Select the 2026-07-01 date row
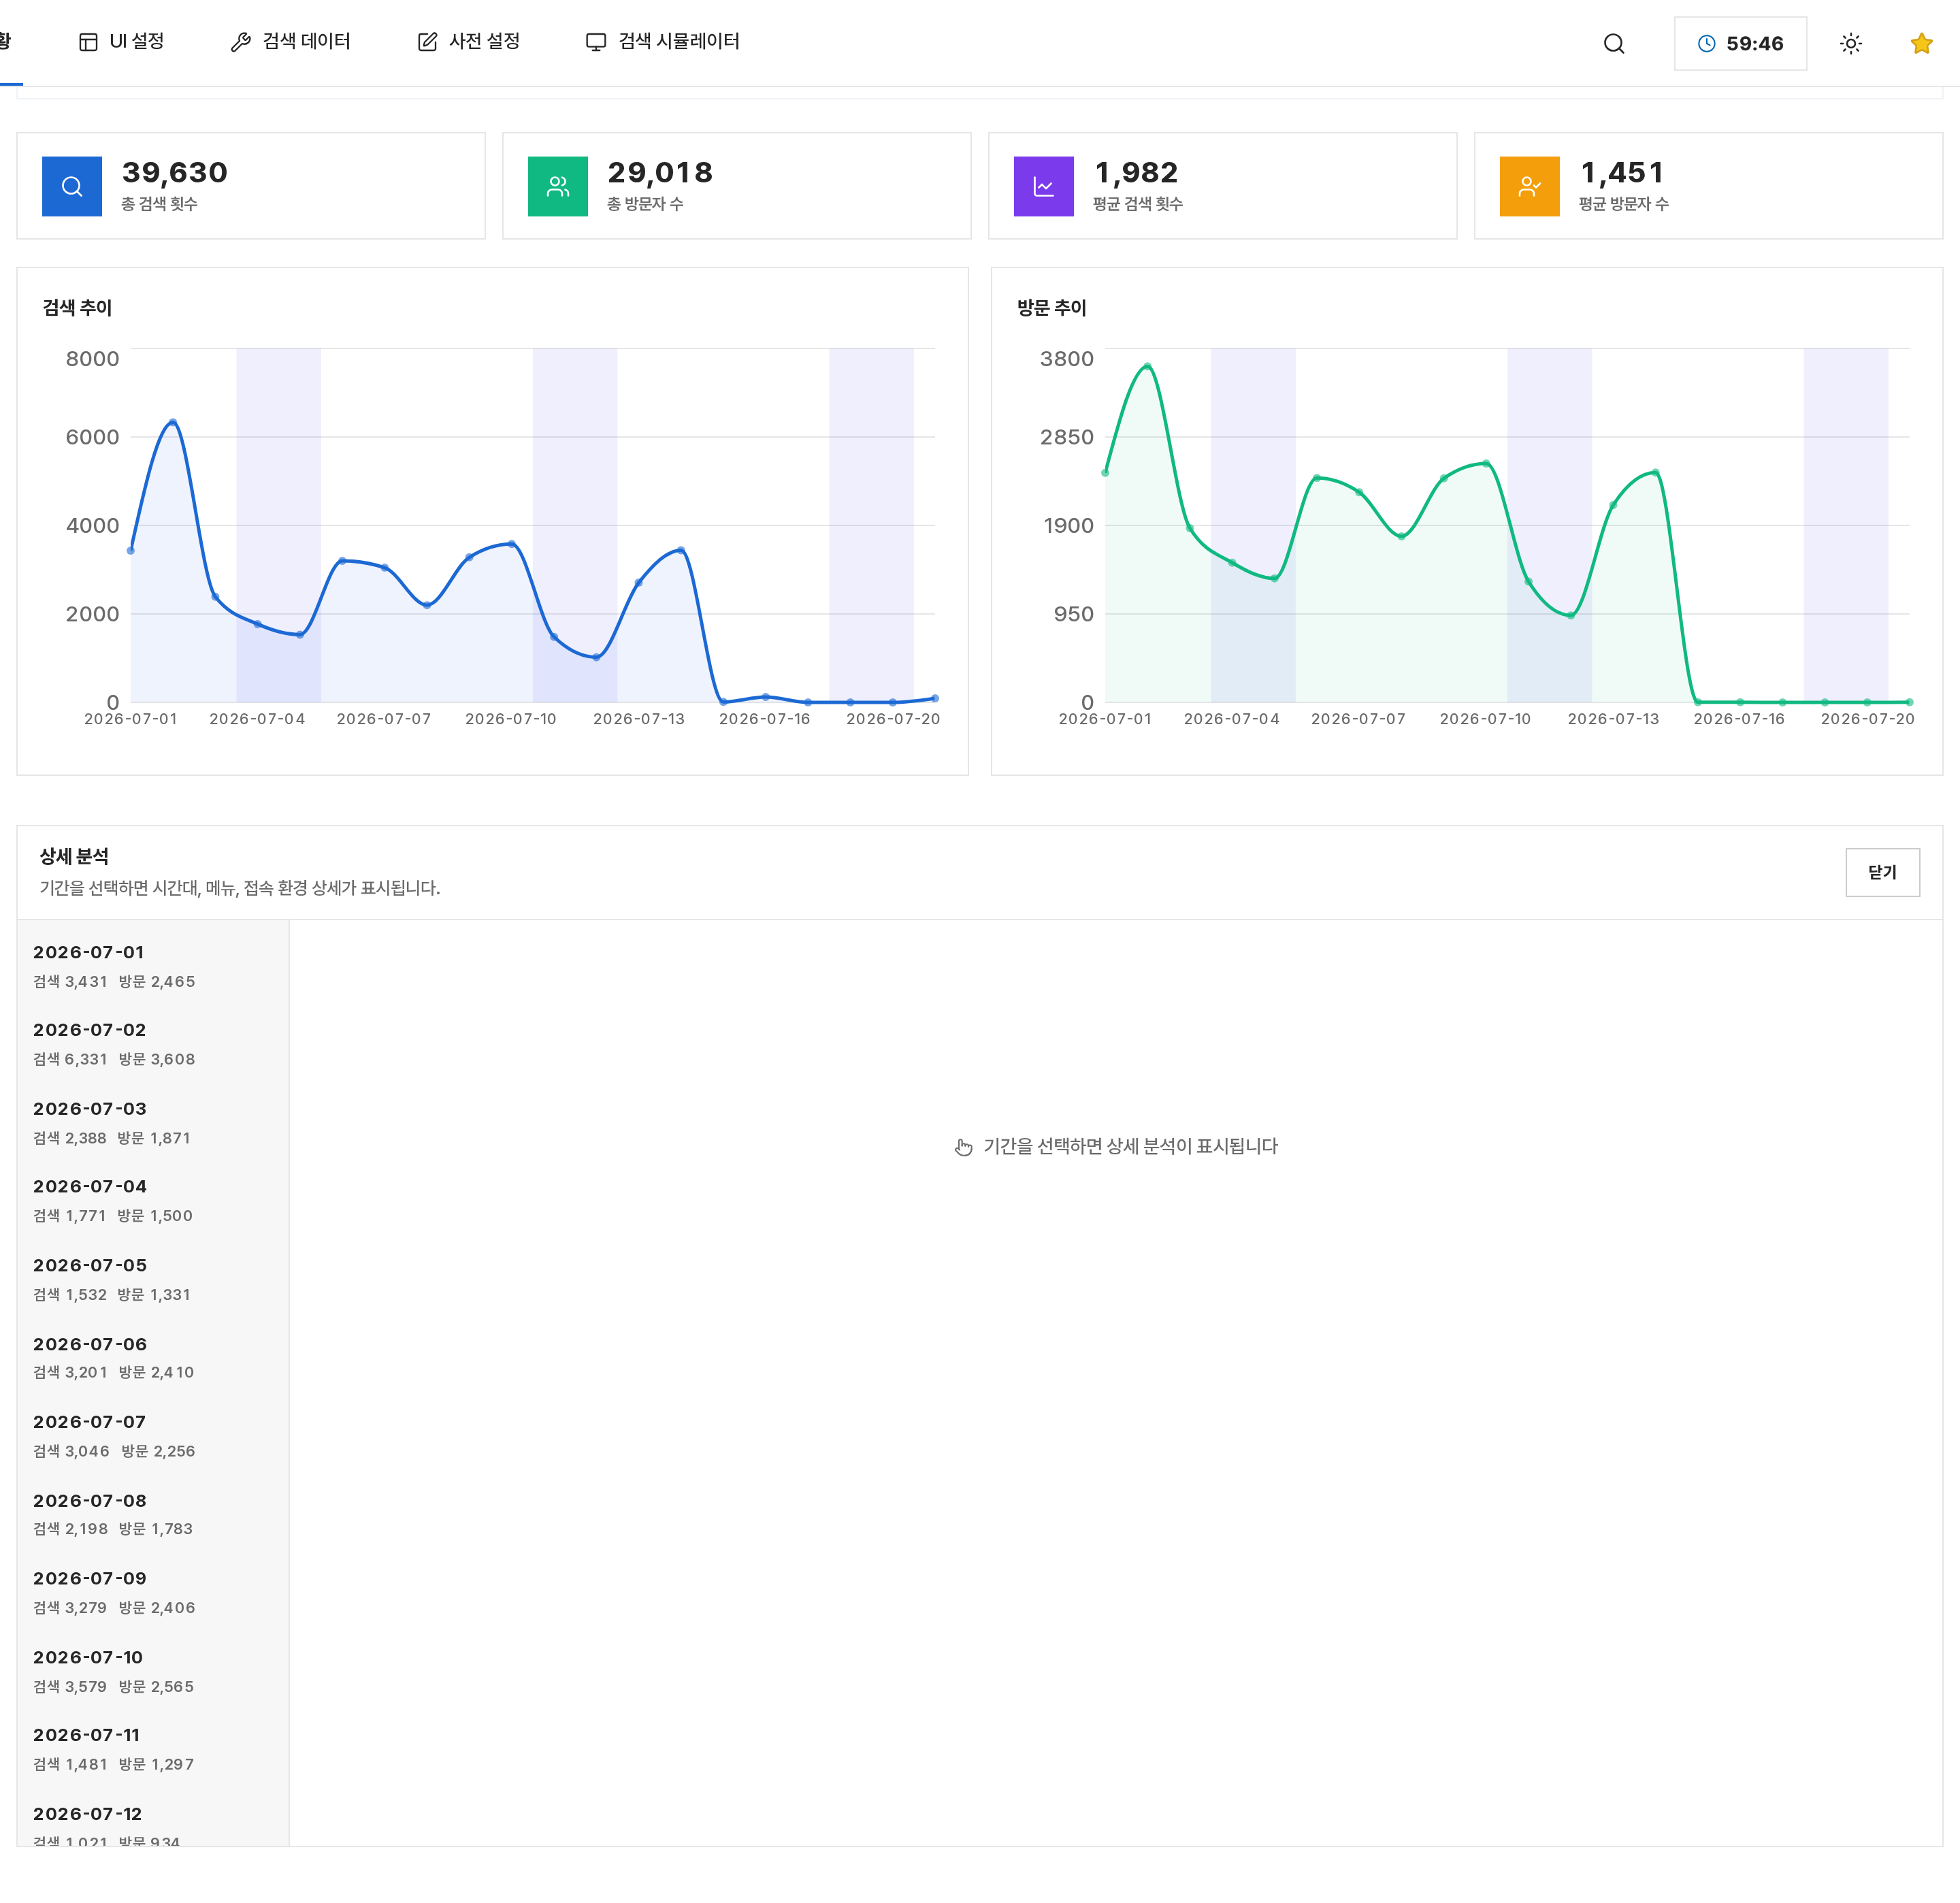 153,966
